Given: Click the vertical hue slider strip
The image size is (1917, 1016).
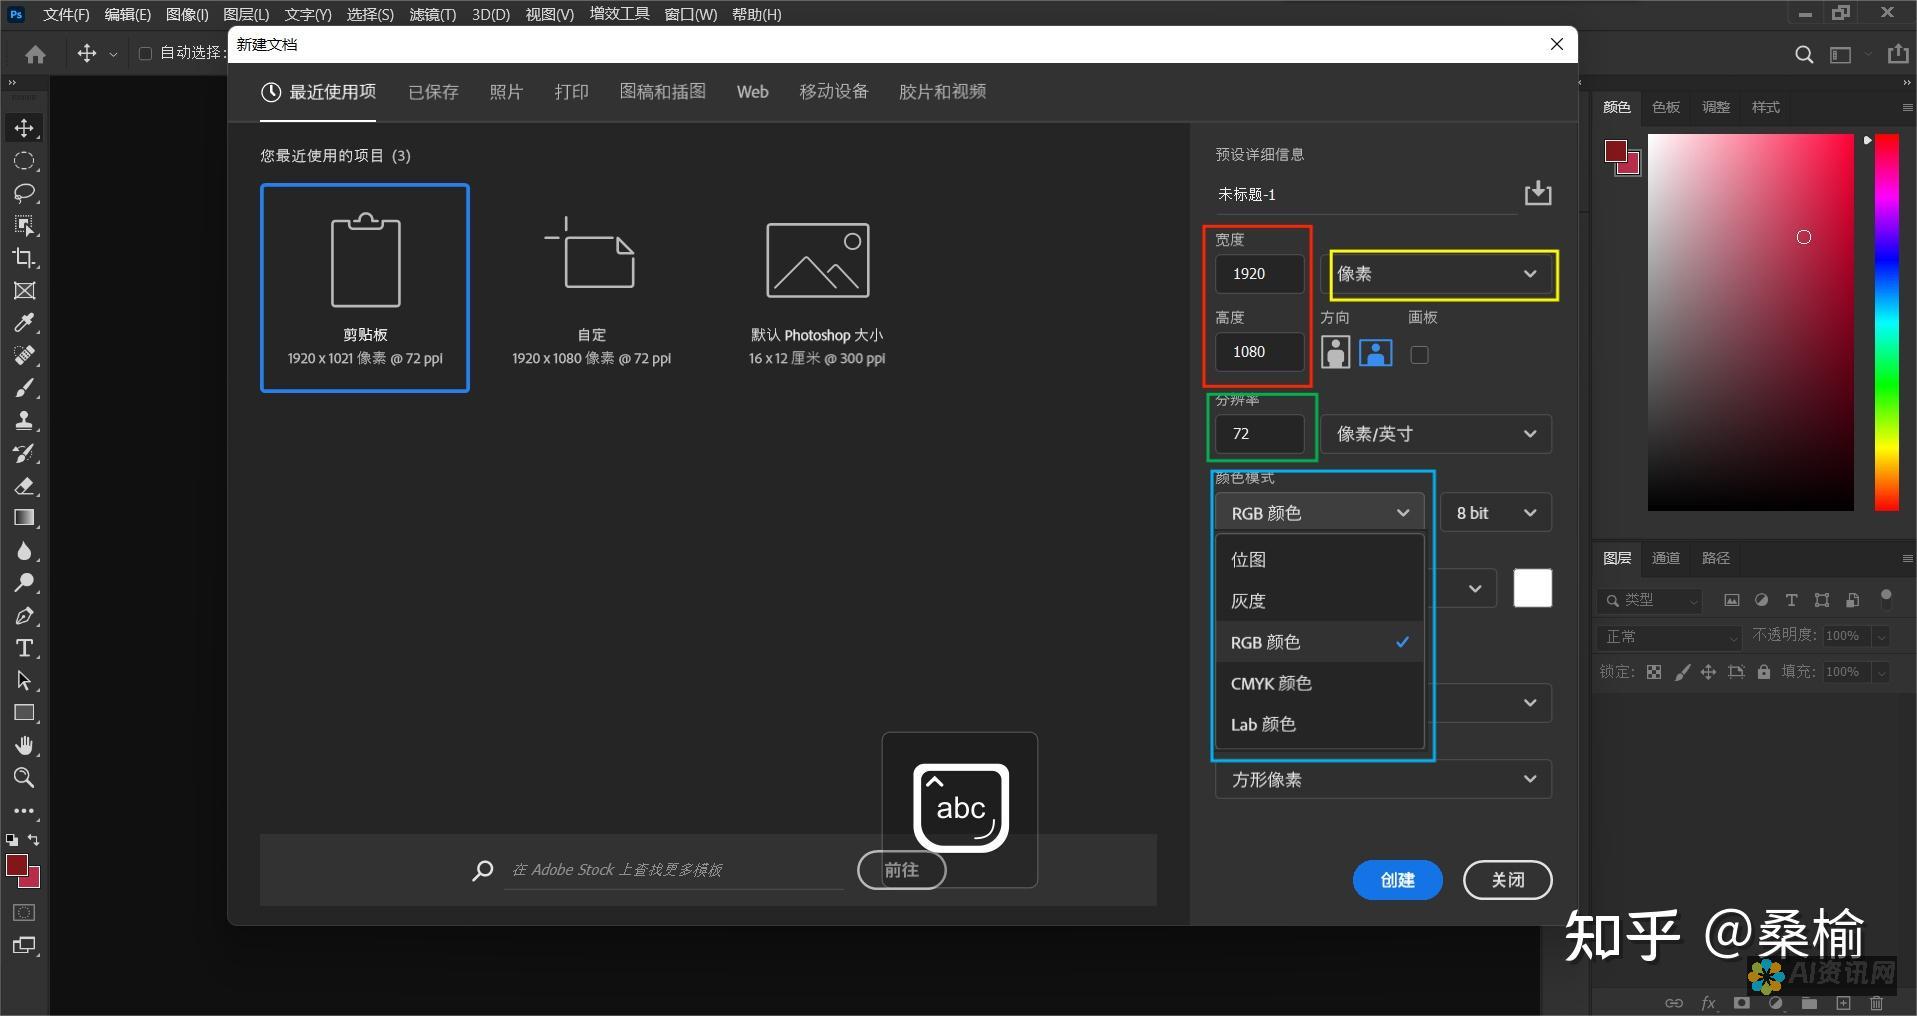Looking at the screenshot, I should tap(1886, 322).
